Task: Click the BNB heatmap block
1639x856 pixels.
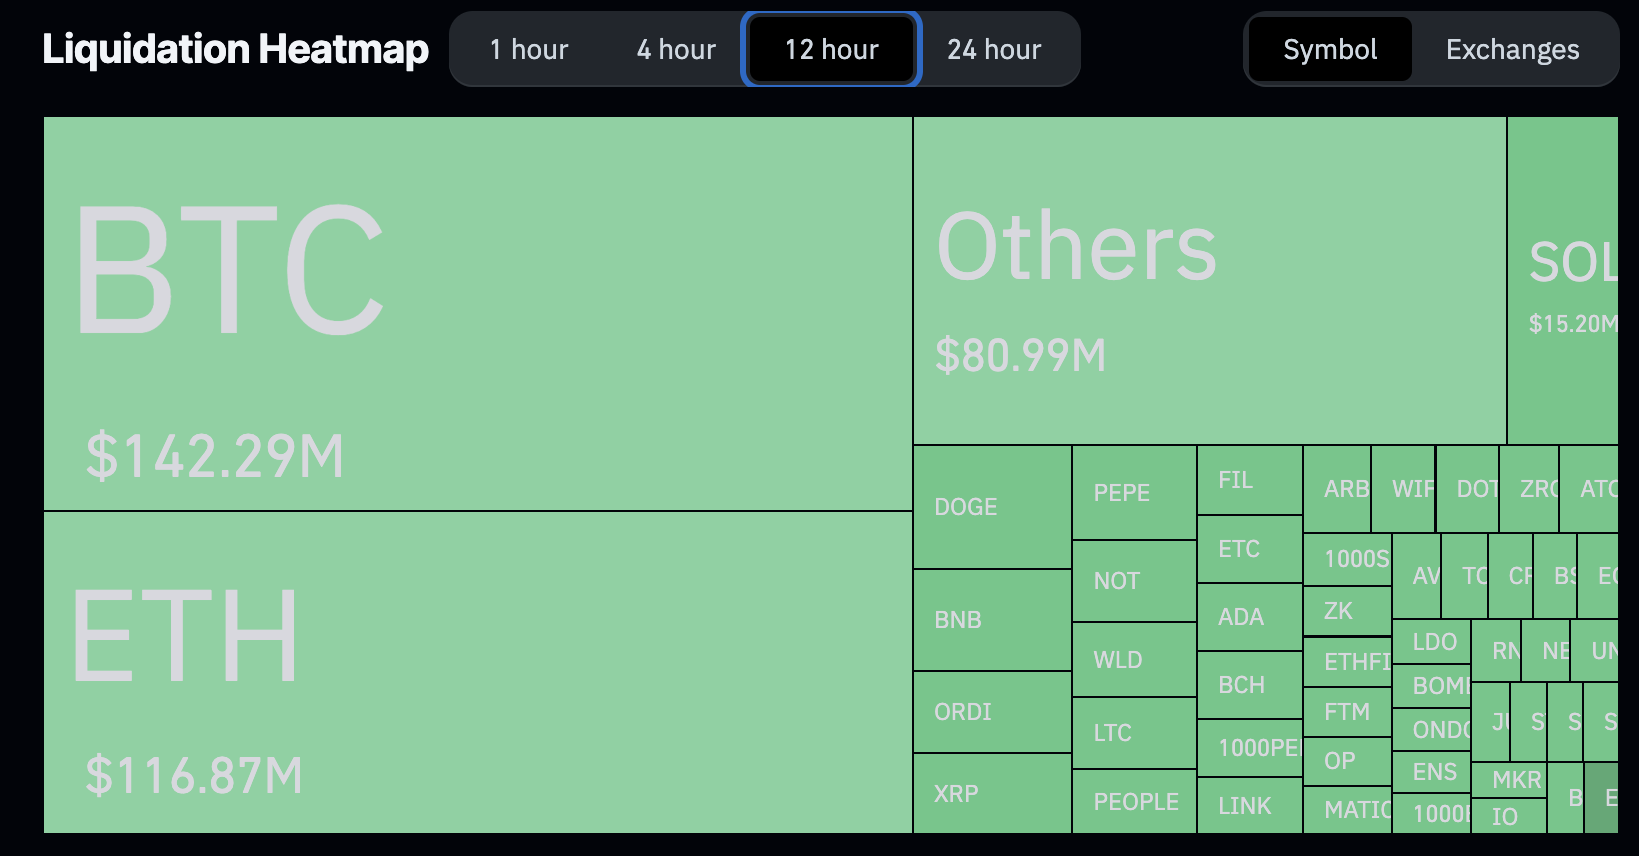Action: tap(992, 620)
